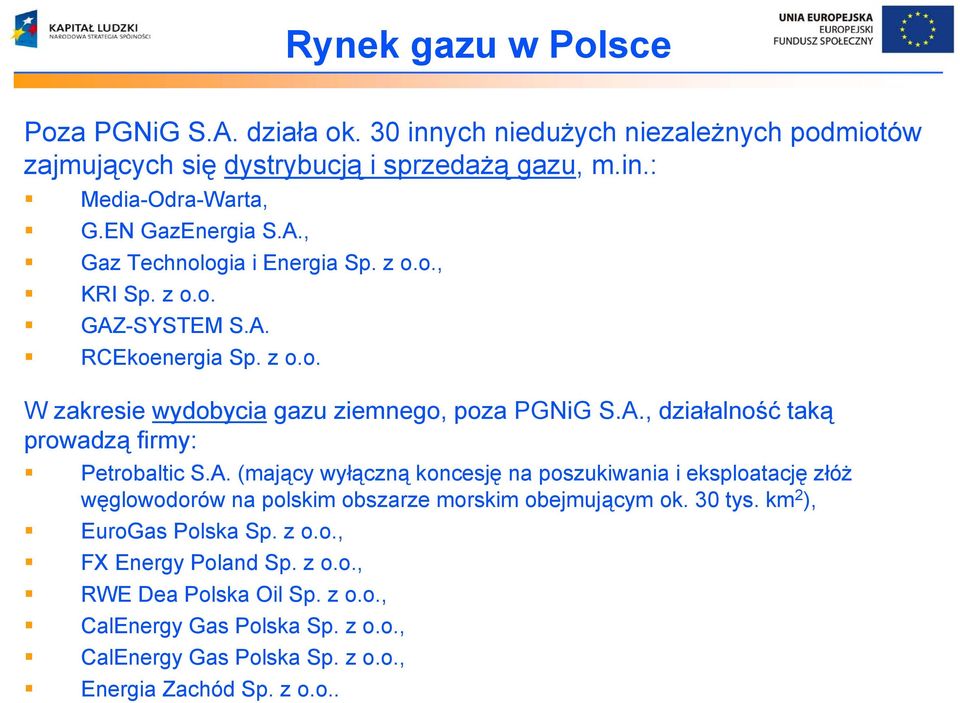Select "RWE Dea Polska Oil Sp. z o.o."
The height and width of the screenshot is (703, 960).
click(x=233, y=595)
